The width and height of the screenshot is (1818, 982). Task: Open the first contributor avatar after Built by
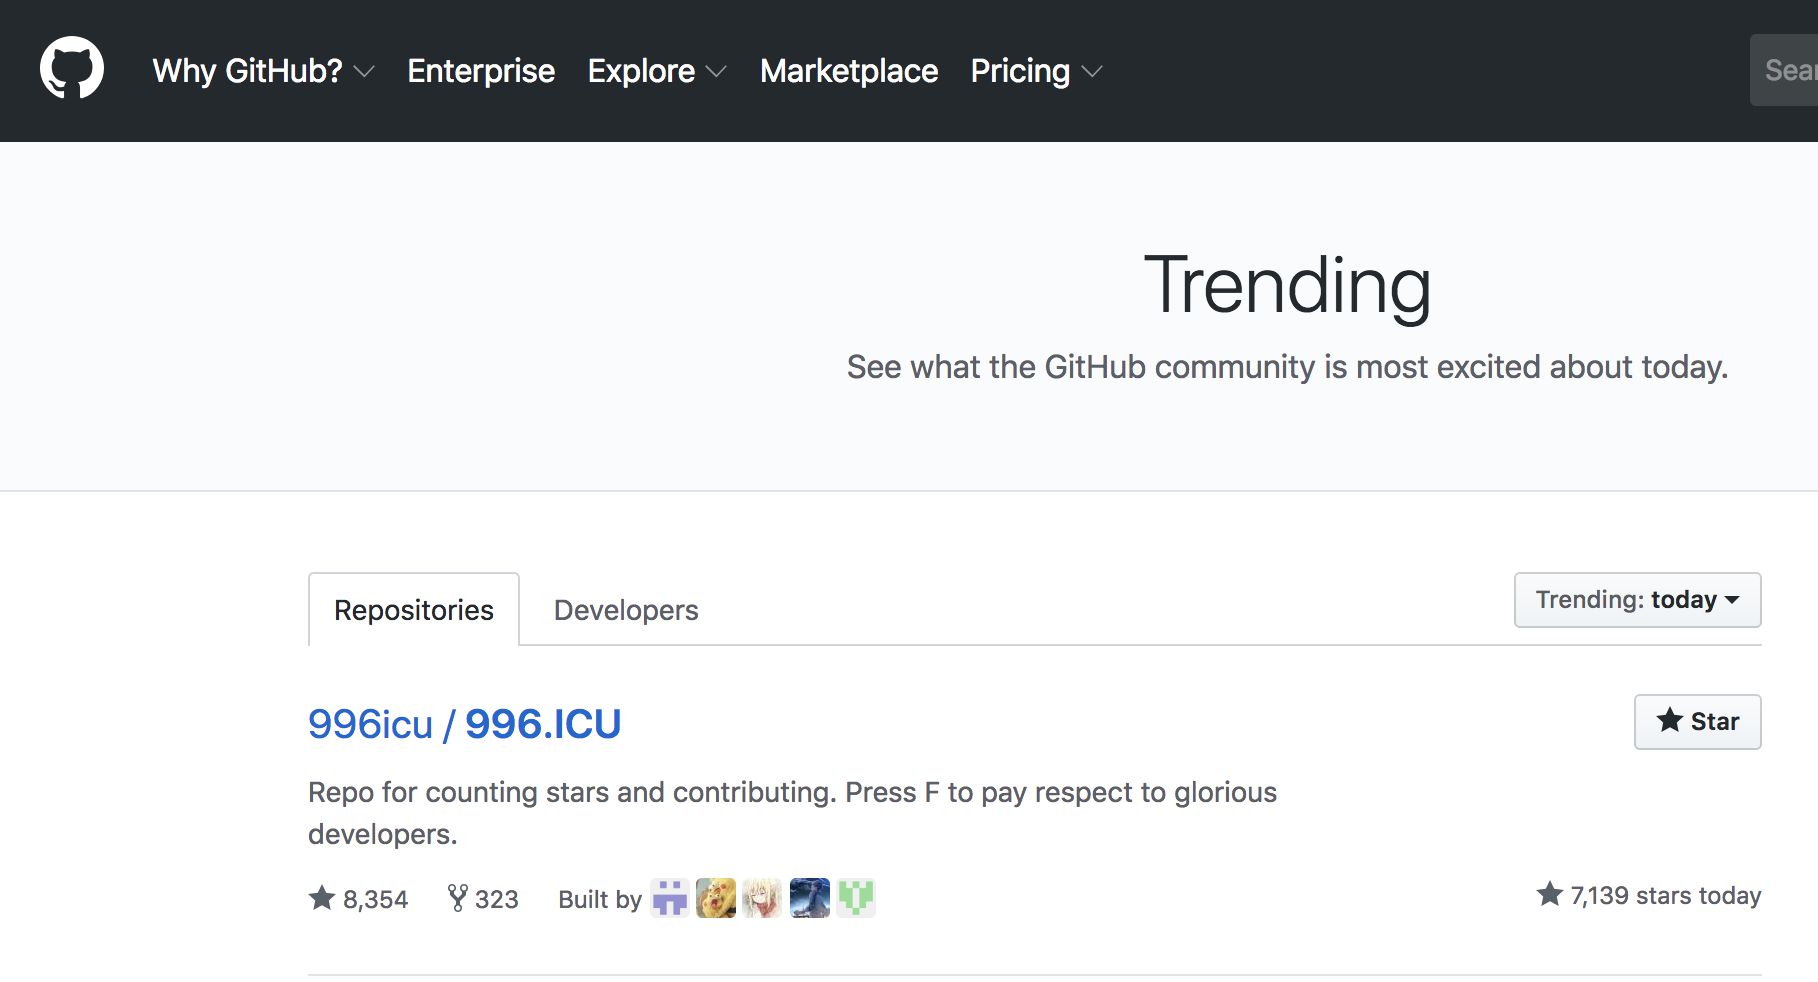pos(670,898)
